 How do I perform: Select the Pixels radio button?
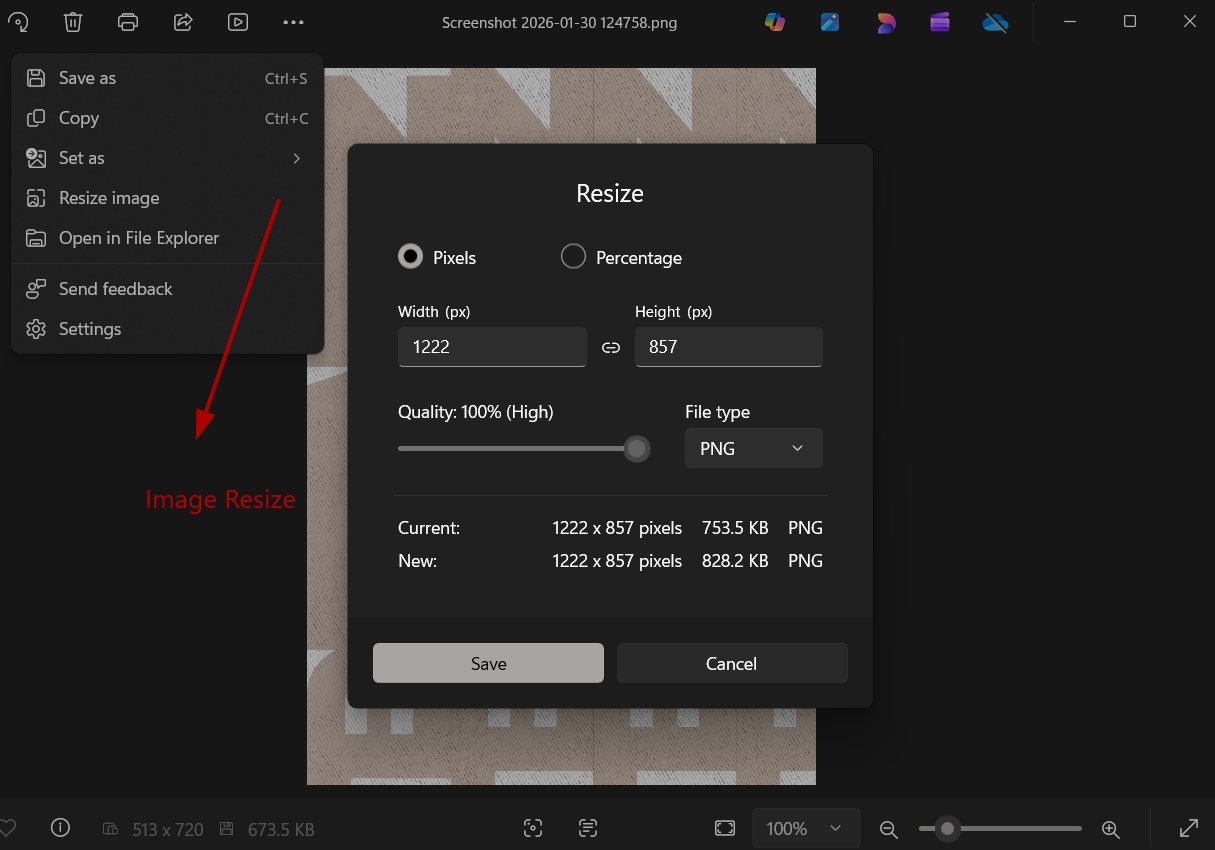click(x=410, y=257)
